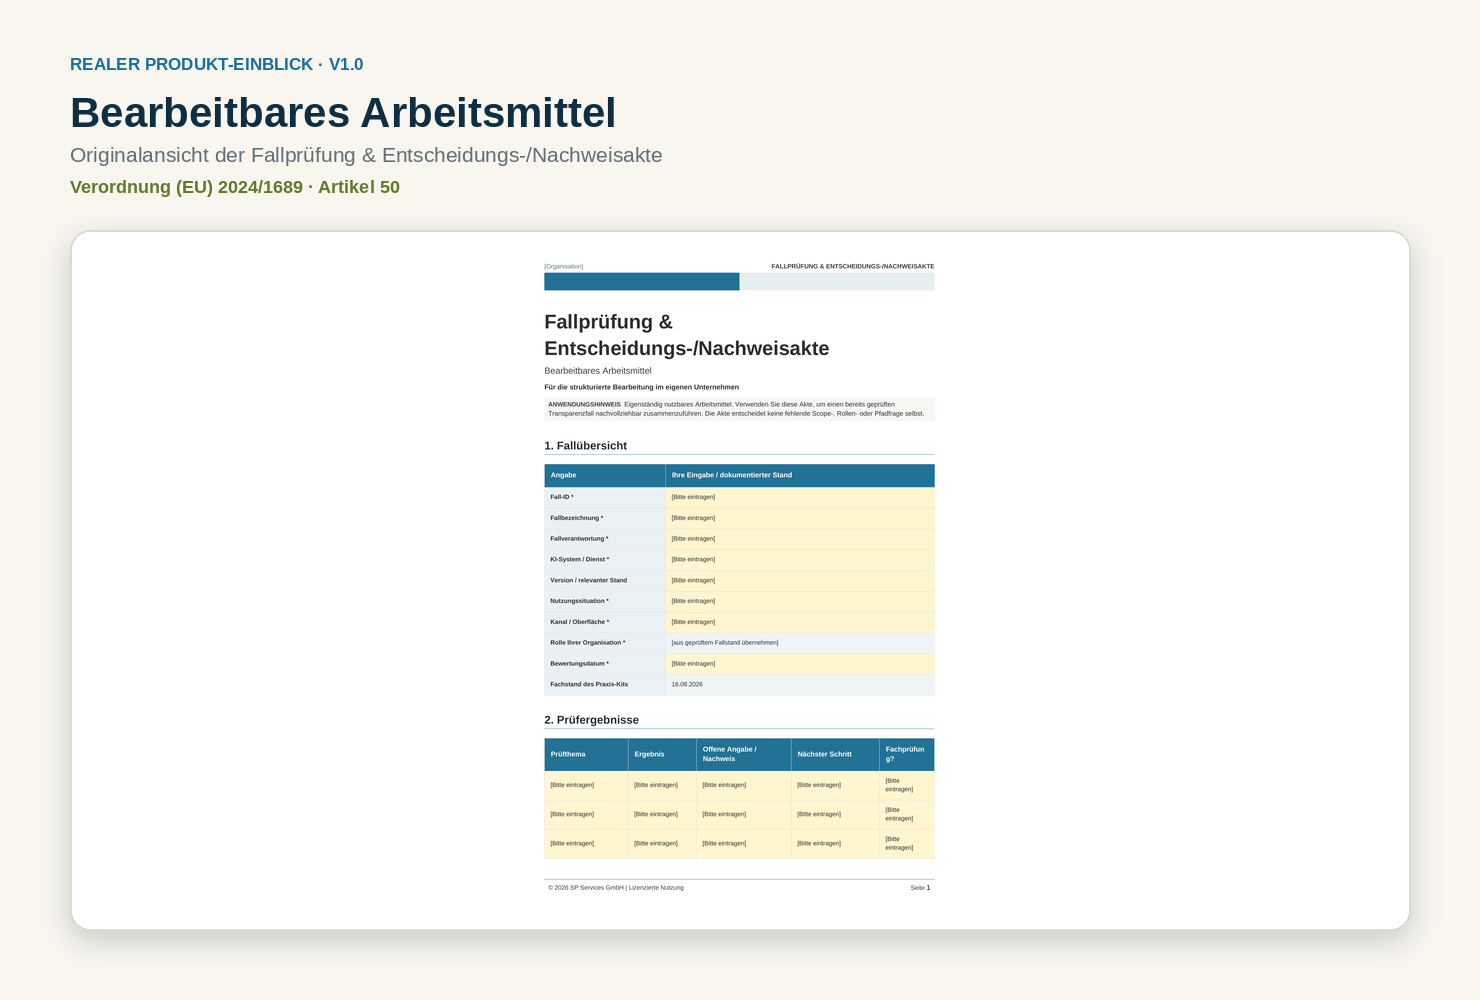Click the 'Ihre Eingabe / dokumentierter Stand' column header

point(800,475)
